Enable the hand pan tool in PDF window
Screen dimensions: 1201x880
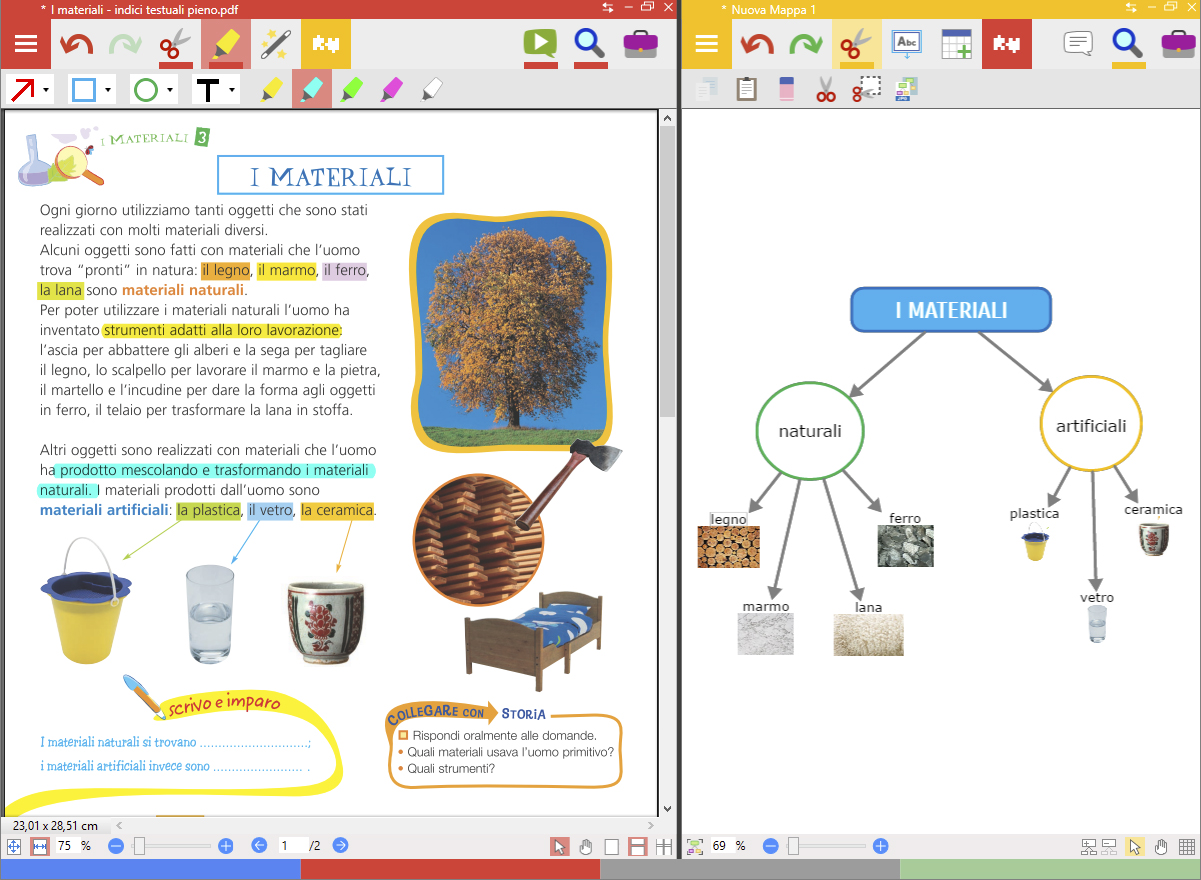(x=585, y=847)
